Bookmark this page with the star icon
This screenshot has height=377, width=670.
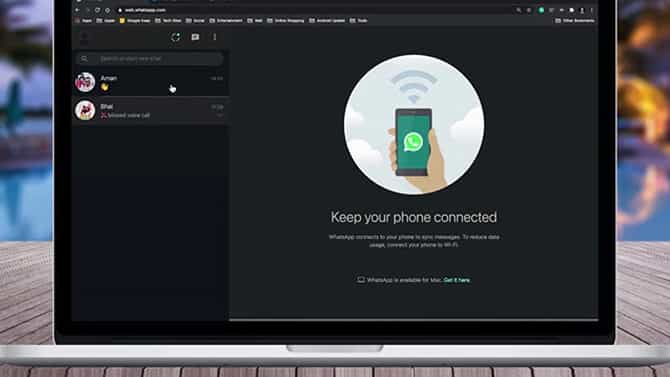click(529, 10)
